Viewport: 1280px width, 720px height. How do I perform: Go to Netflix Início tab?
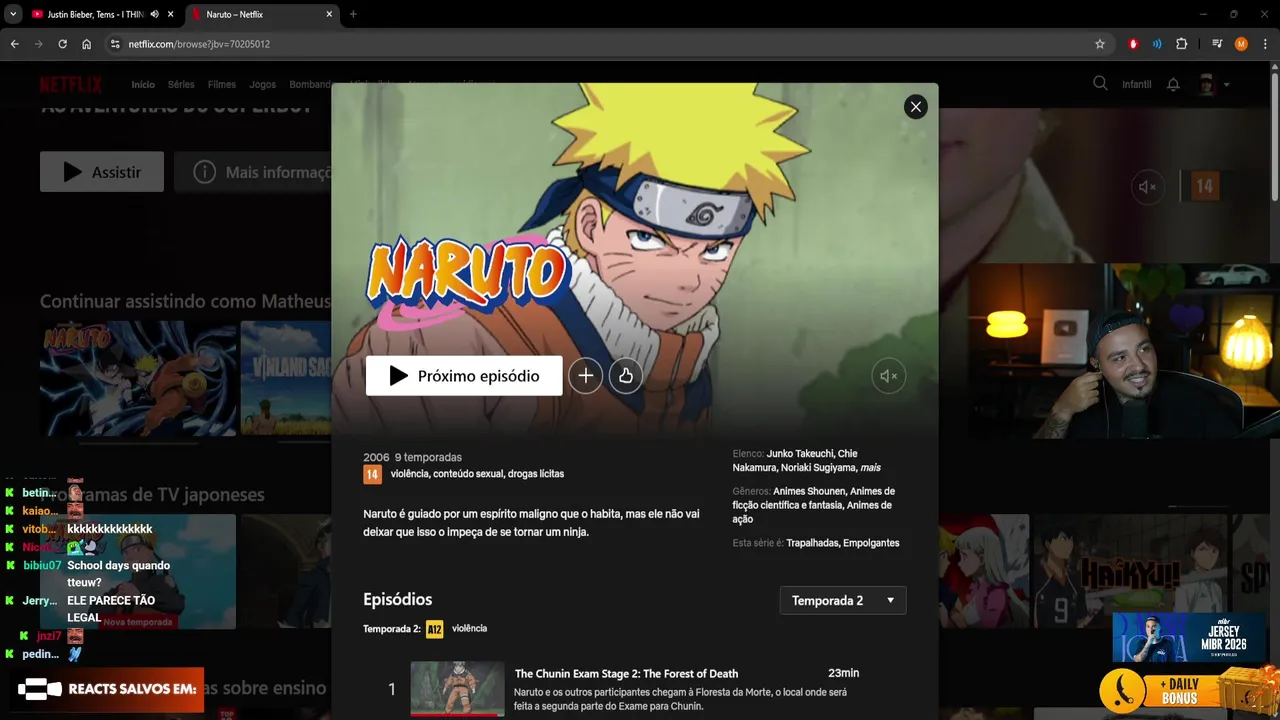coord(143,85)
